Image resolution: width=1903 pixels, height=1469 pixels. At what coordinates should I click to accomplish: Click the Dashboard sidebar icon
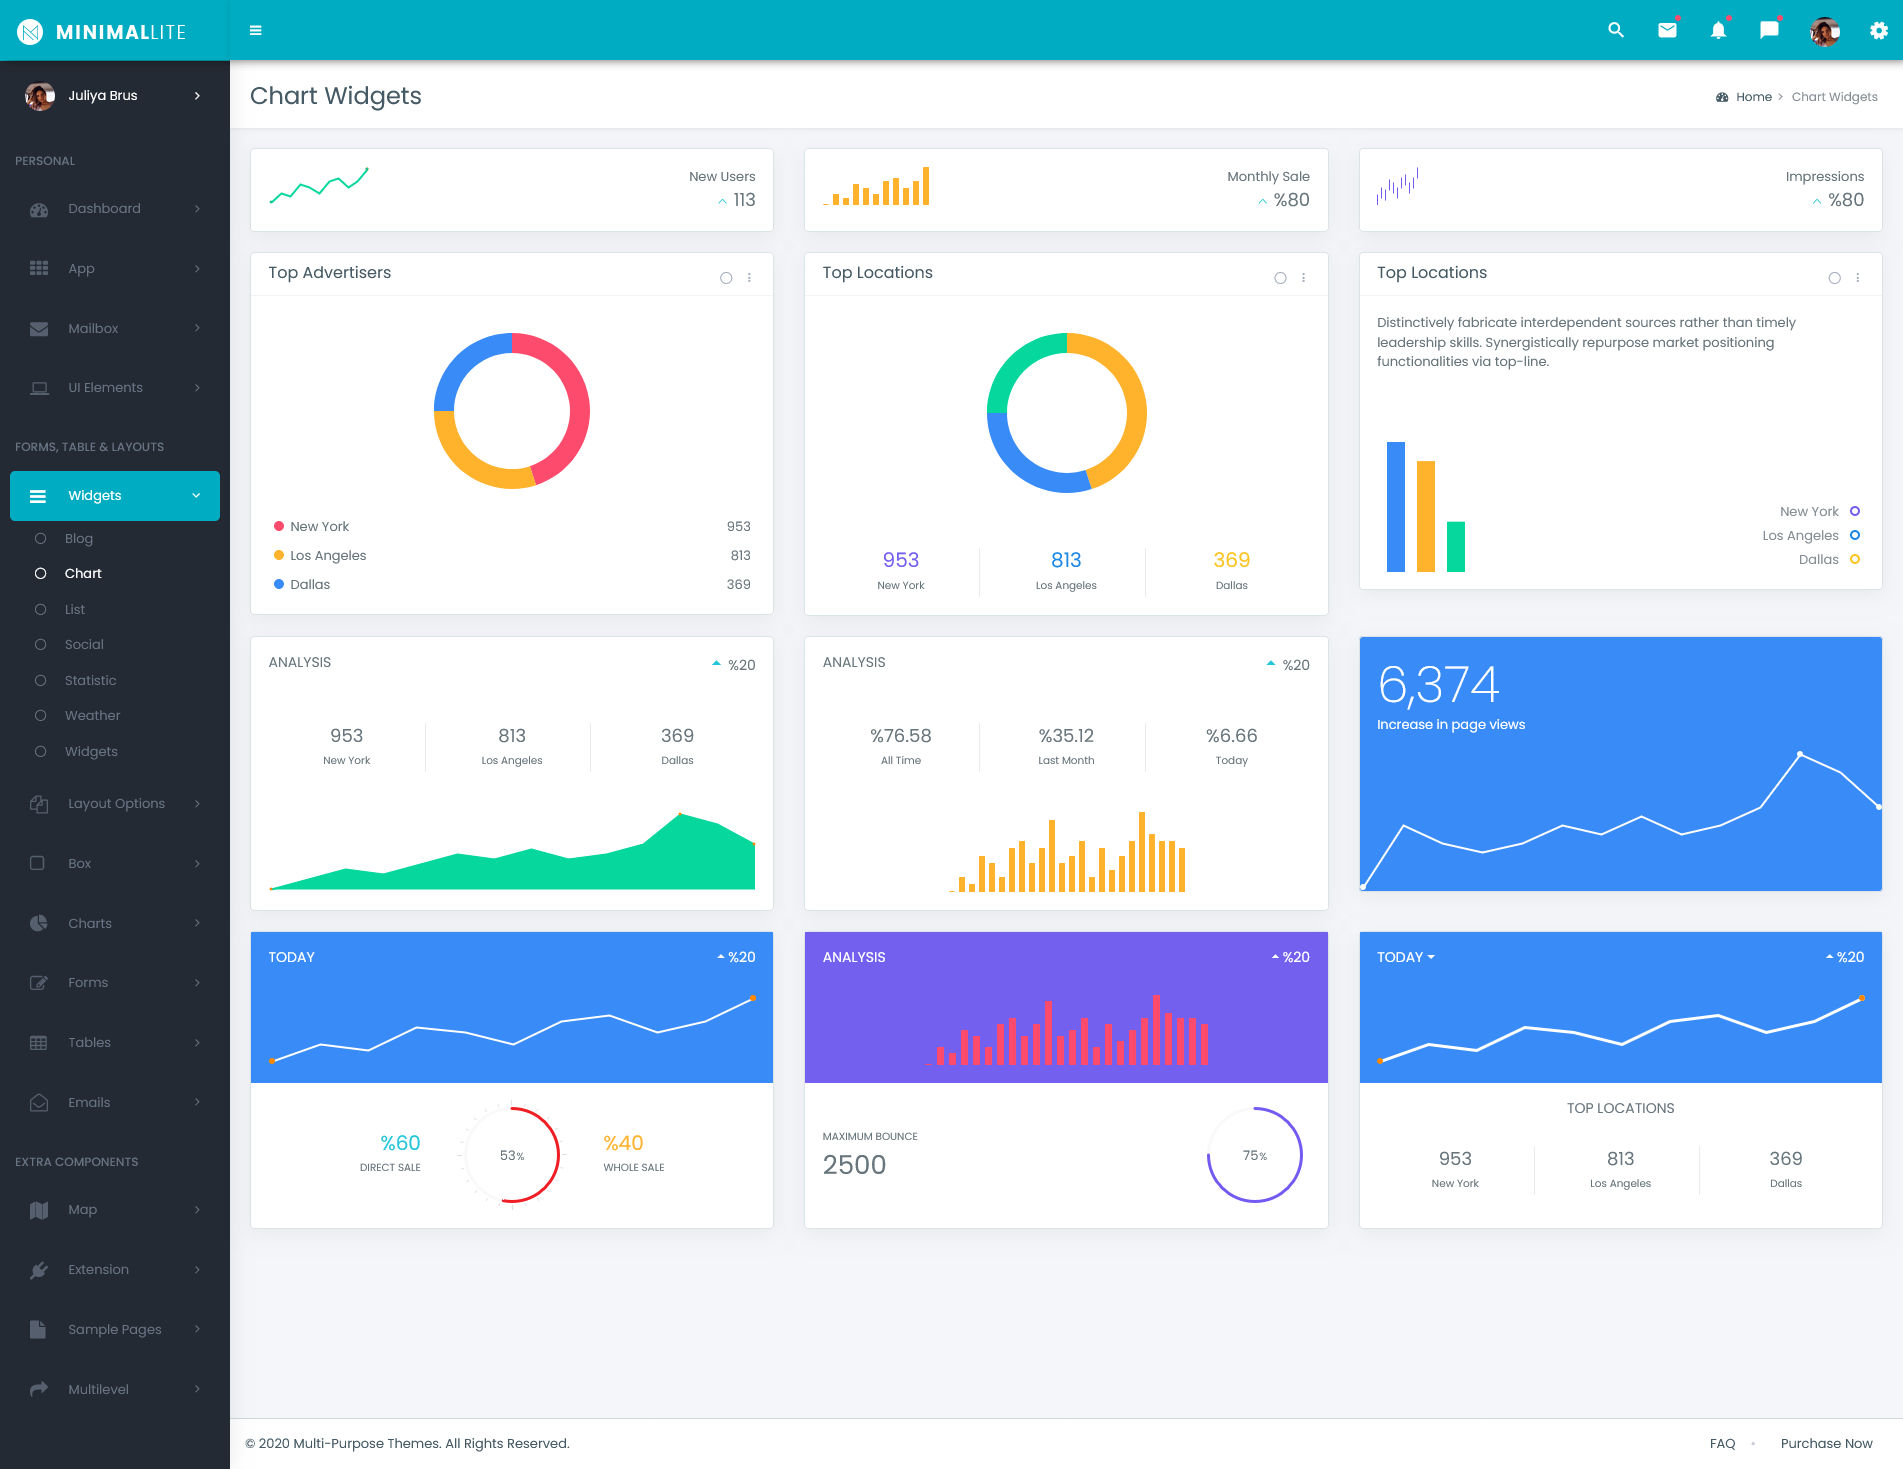[x=39, y=209]
